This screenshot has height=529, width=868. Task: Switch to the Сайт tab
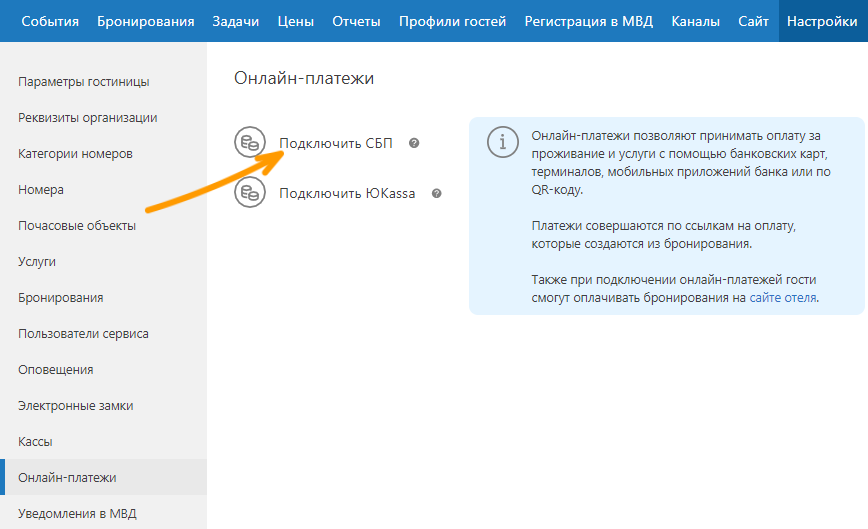(753, 21)
